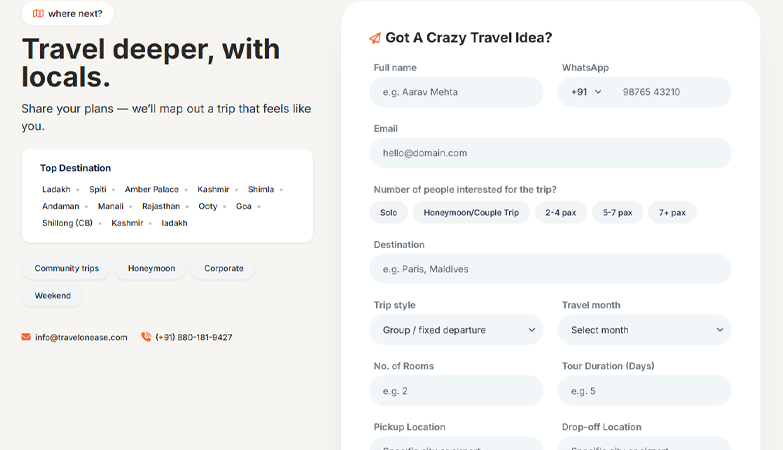
Task: Click the map icon beside 'where next?'
Action: pos(38,14)
